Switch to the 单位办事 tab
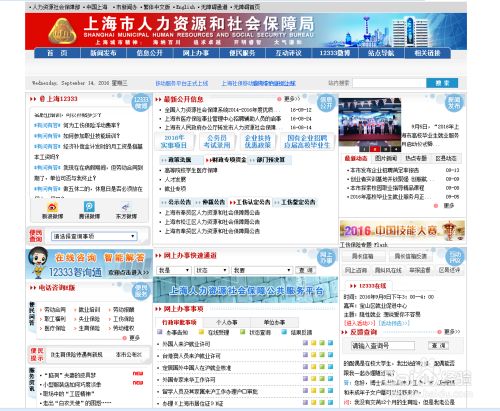 click(x=274, y=322)
